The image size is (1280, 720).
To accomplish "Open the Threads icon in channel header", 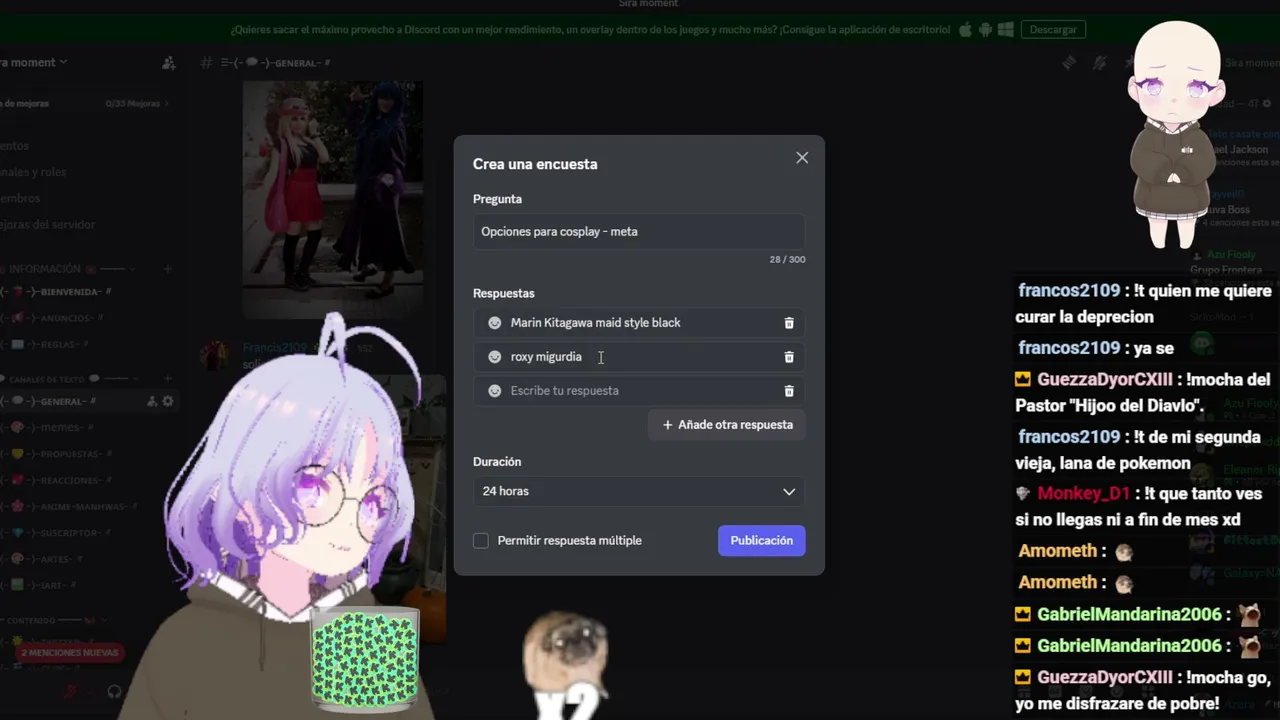I will (1069, 63).
